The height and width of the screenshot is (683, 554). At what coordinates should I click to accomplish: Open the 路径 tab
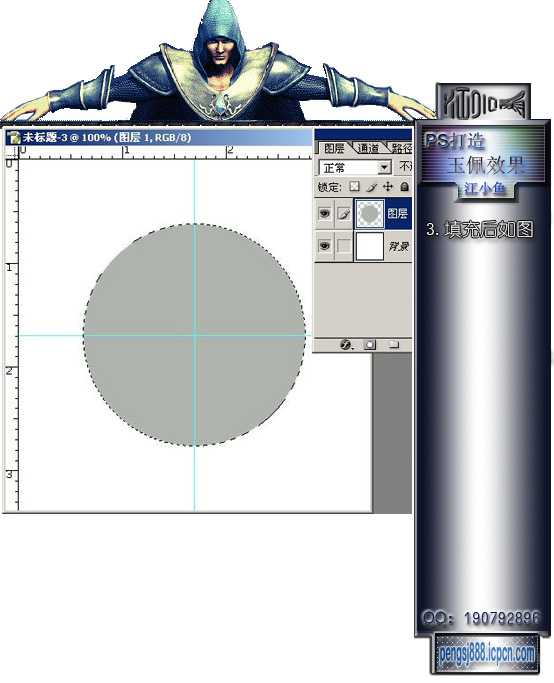pyautogui.click(x=400, y=148)
